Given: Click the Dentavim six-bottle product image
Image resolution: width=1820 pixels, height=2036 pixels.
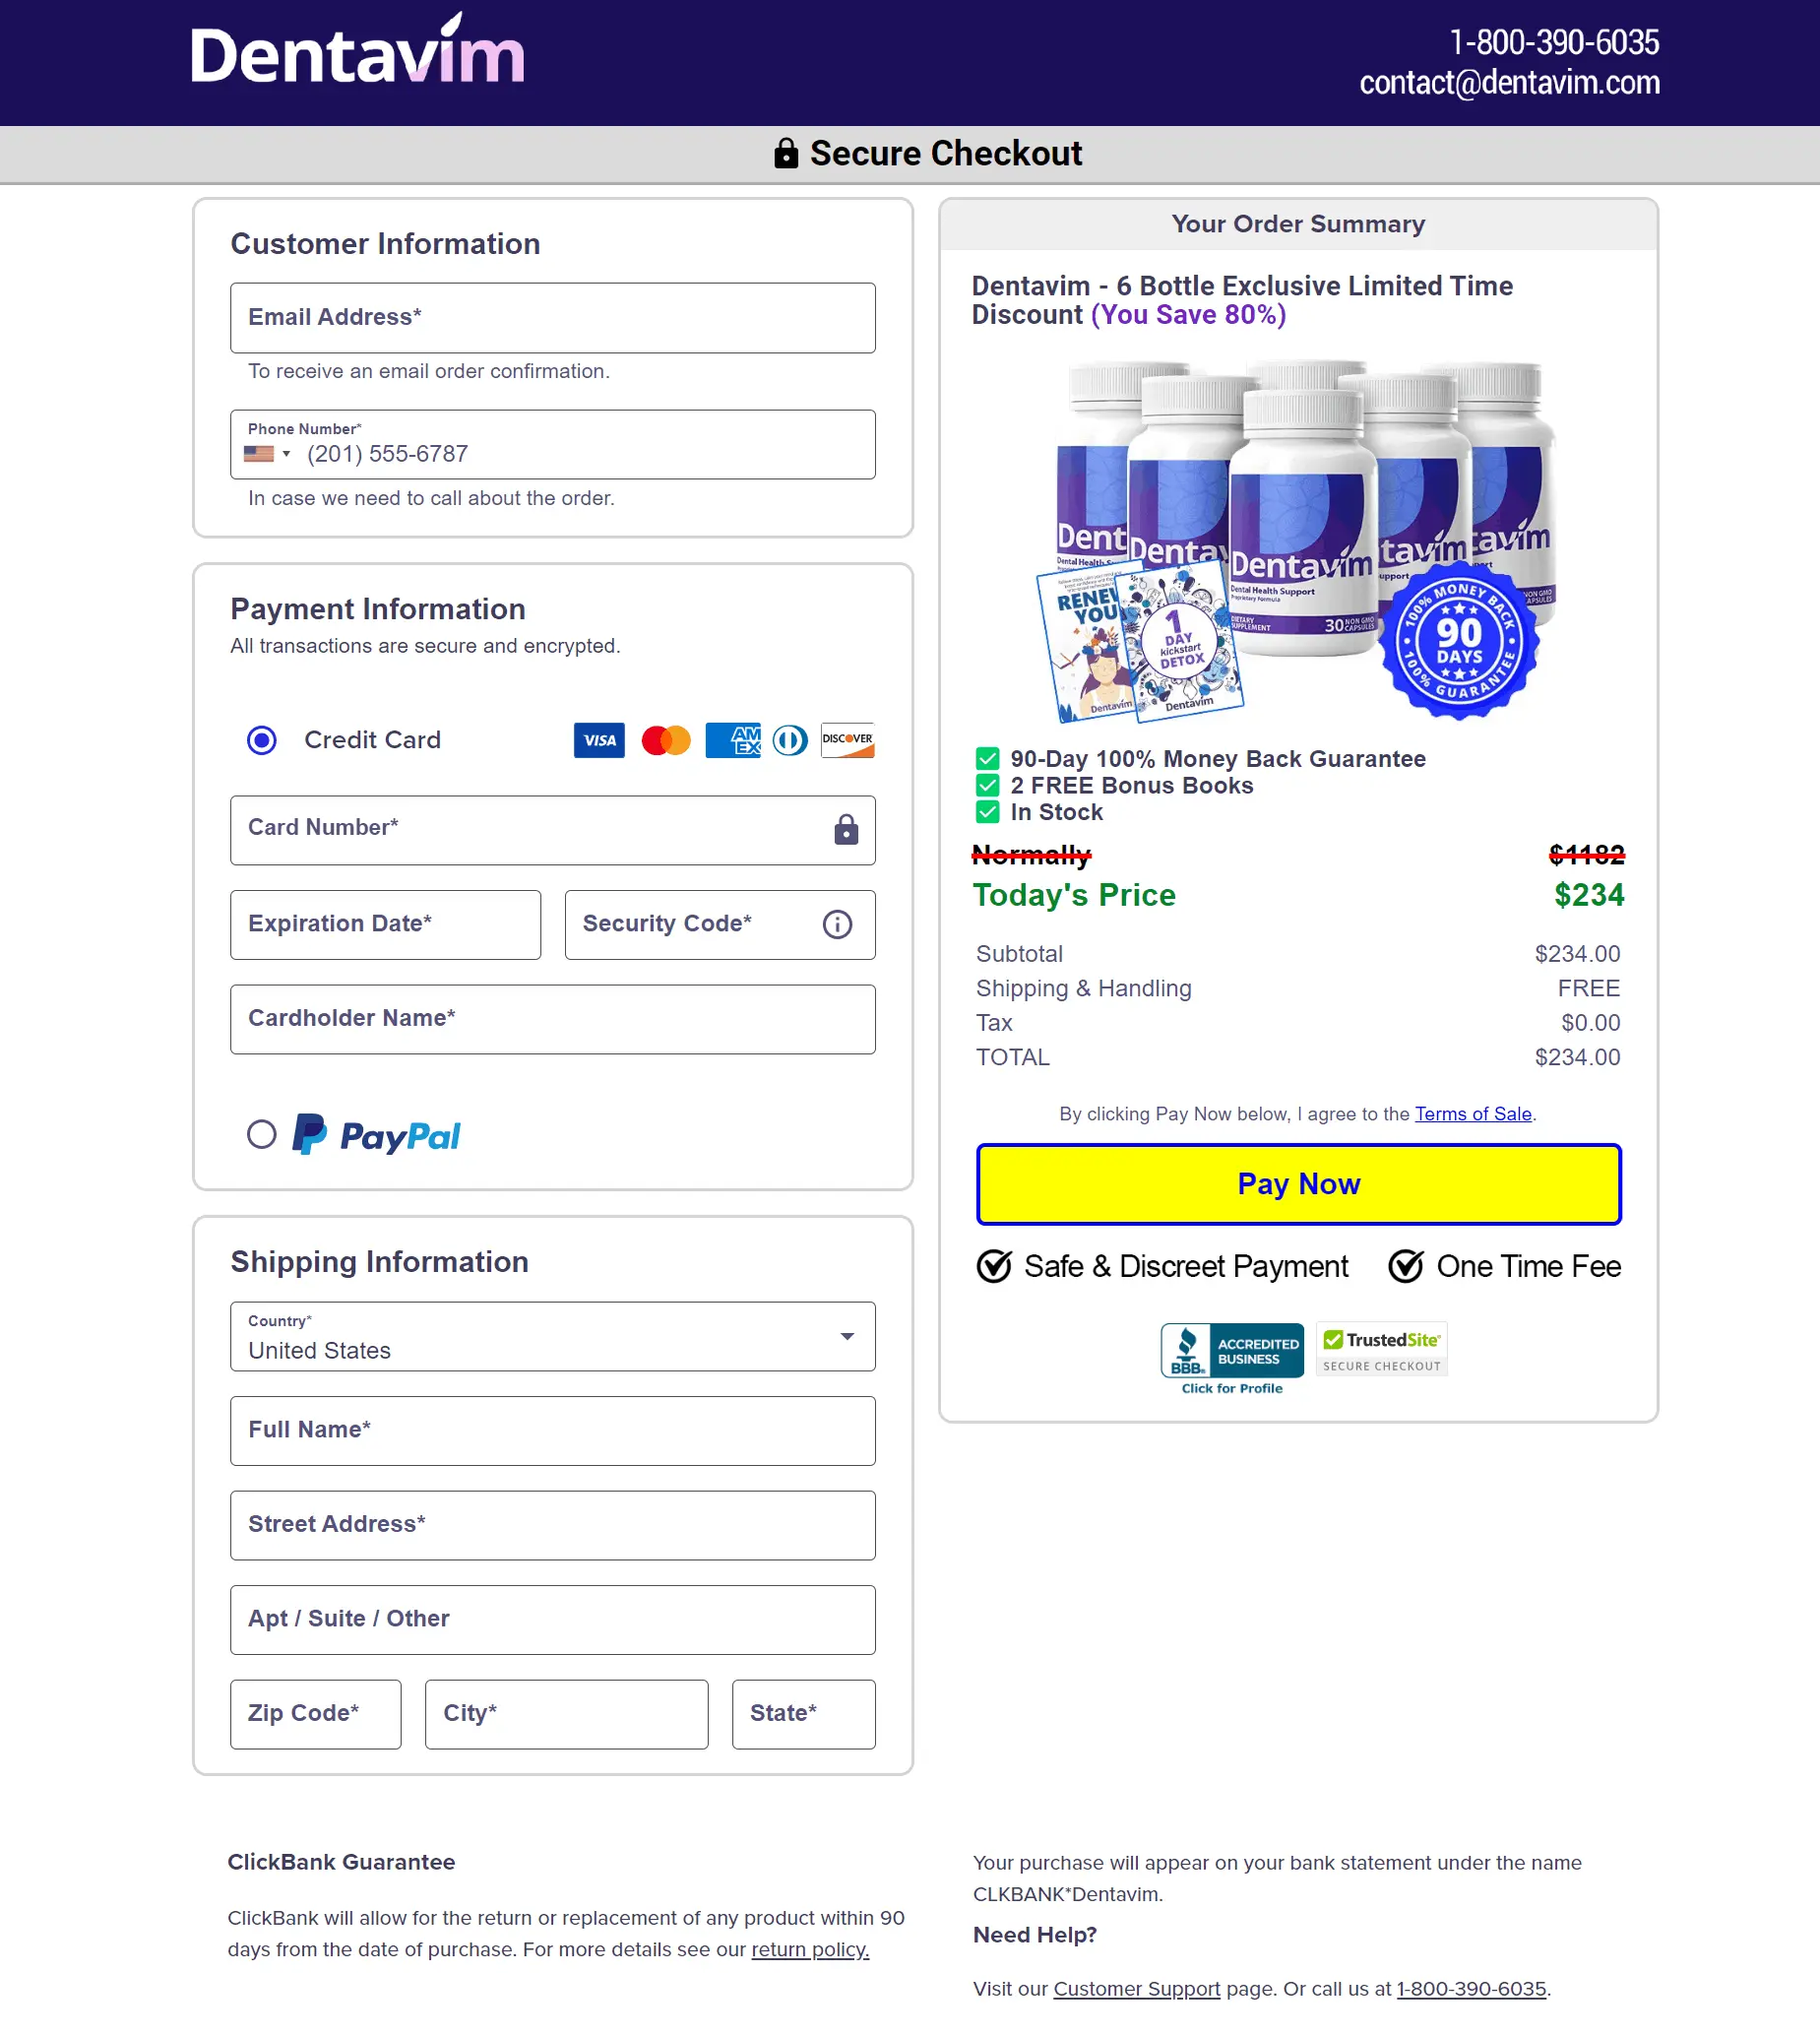Looking at the screenshot, I should (1296, 541).
